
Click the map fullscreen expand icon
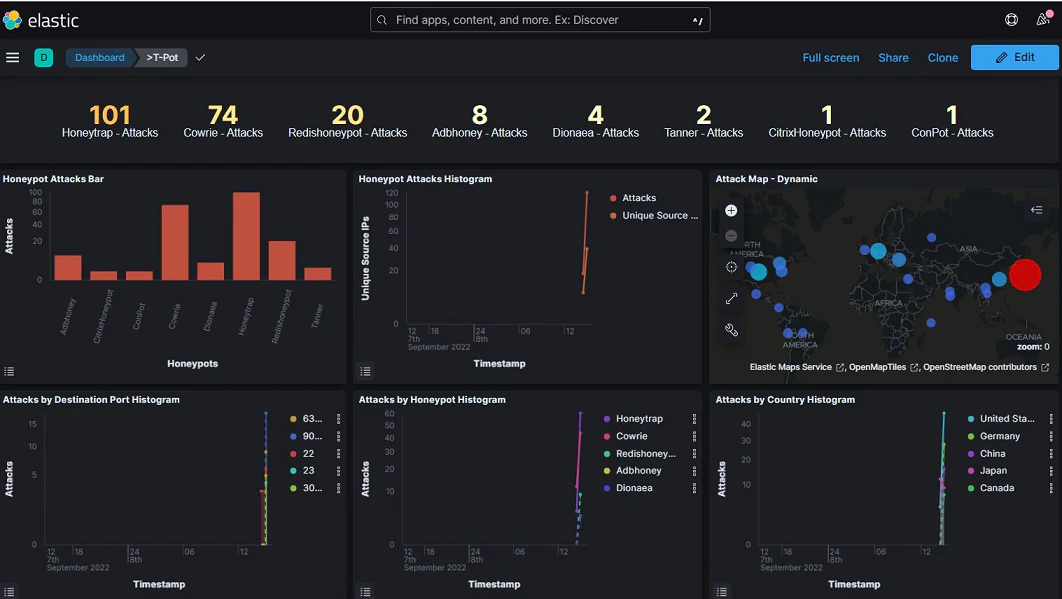731,299
